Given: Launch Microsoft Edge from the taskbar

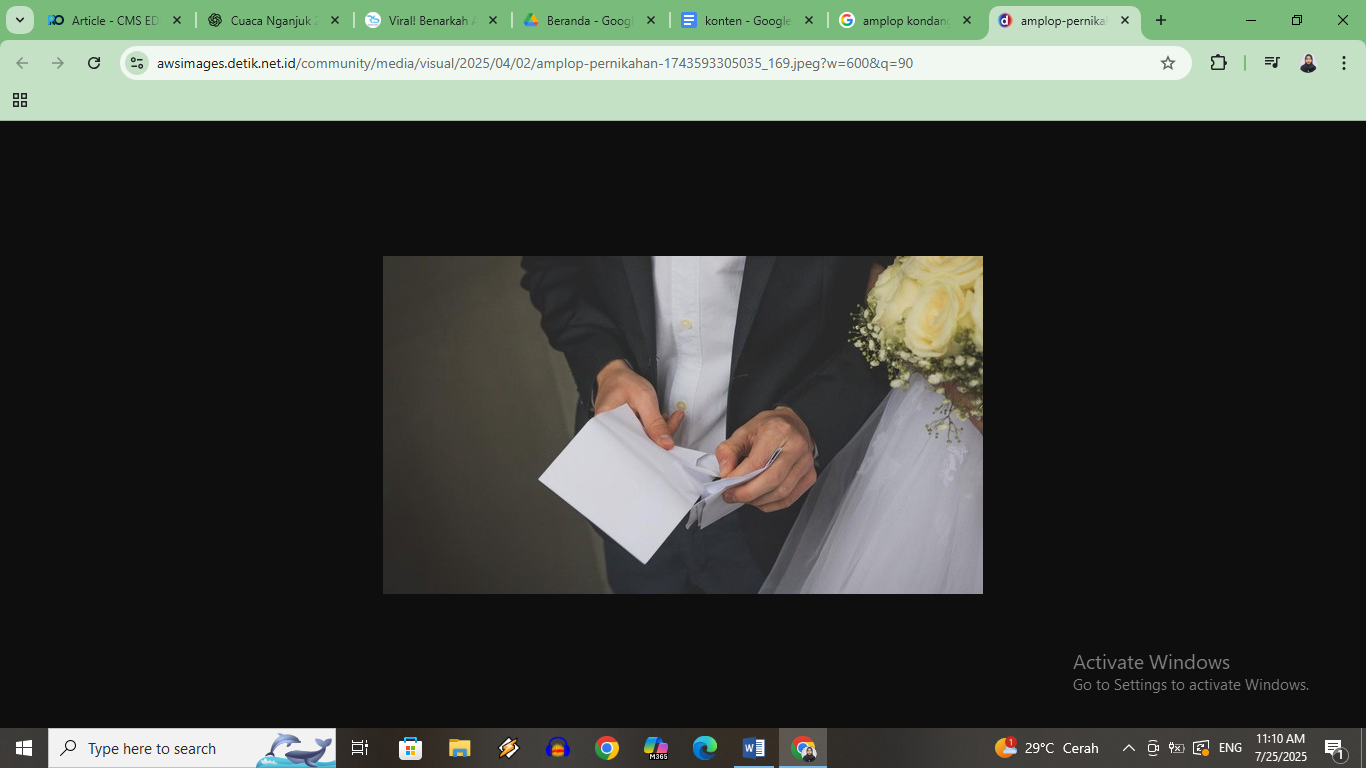Looking at the screenshot, I should (705, 748).
